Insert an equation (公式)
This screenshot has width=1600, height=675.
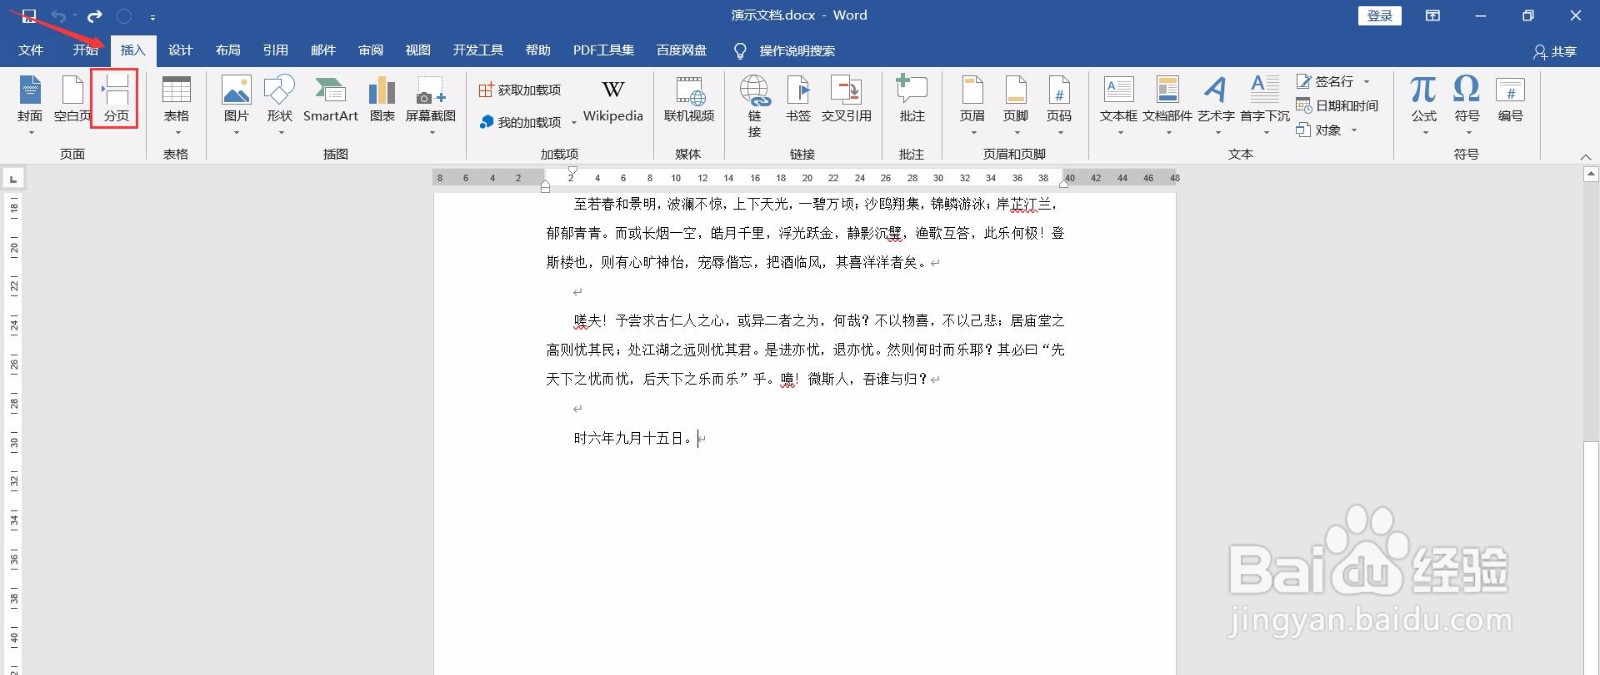tap(1424, 103)
